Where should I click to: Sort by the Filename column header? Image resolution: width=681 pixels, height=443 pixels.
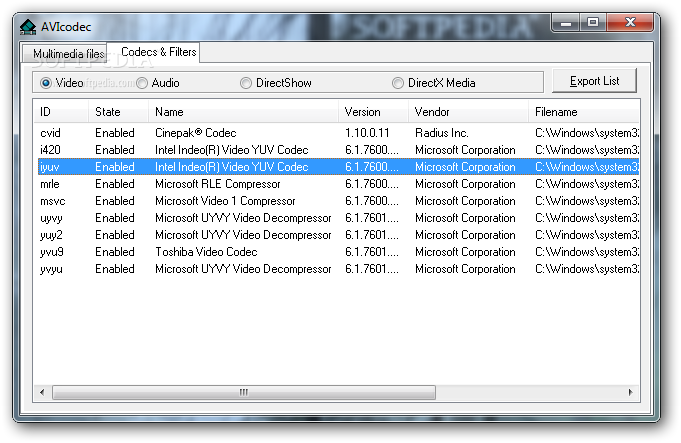pyautogui.click(x=584, y=112)
